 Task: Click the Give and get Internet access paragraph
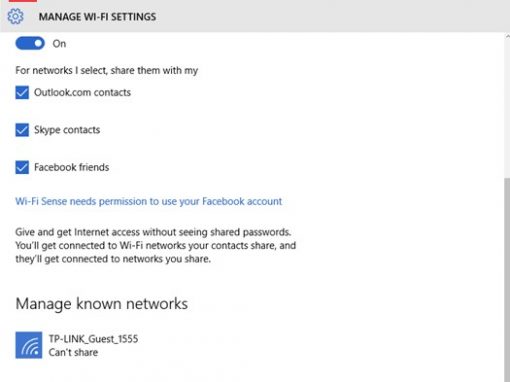pyautogui.click(x=156, y=245)
